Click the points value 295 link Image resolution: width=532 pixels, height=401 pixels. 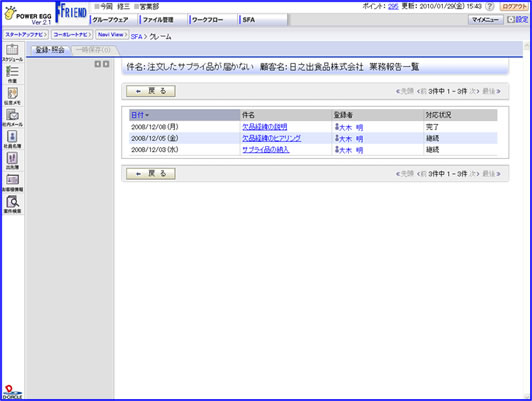point(393,6)
